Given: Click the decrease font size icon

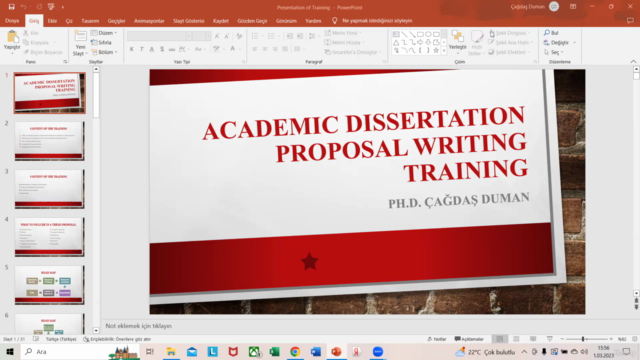Looking at the screenshot, I should pos(227,36).
